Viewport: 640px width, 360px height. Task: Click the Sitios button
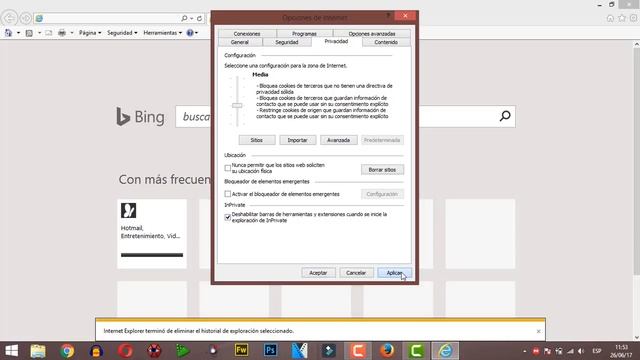tap(257, 140)
